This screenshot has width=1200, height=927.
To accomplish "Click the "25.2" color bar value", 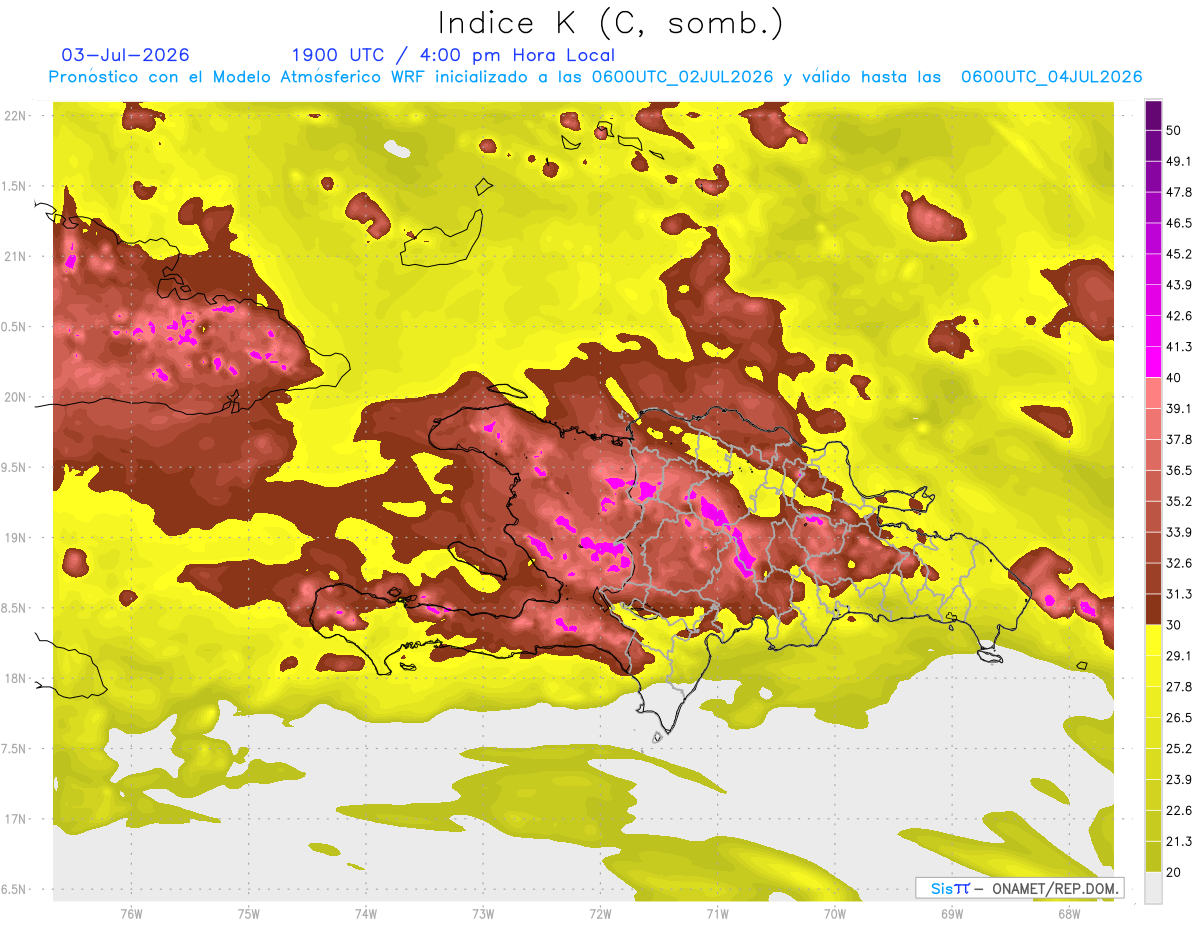I will 1179,748.
